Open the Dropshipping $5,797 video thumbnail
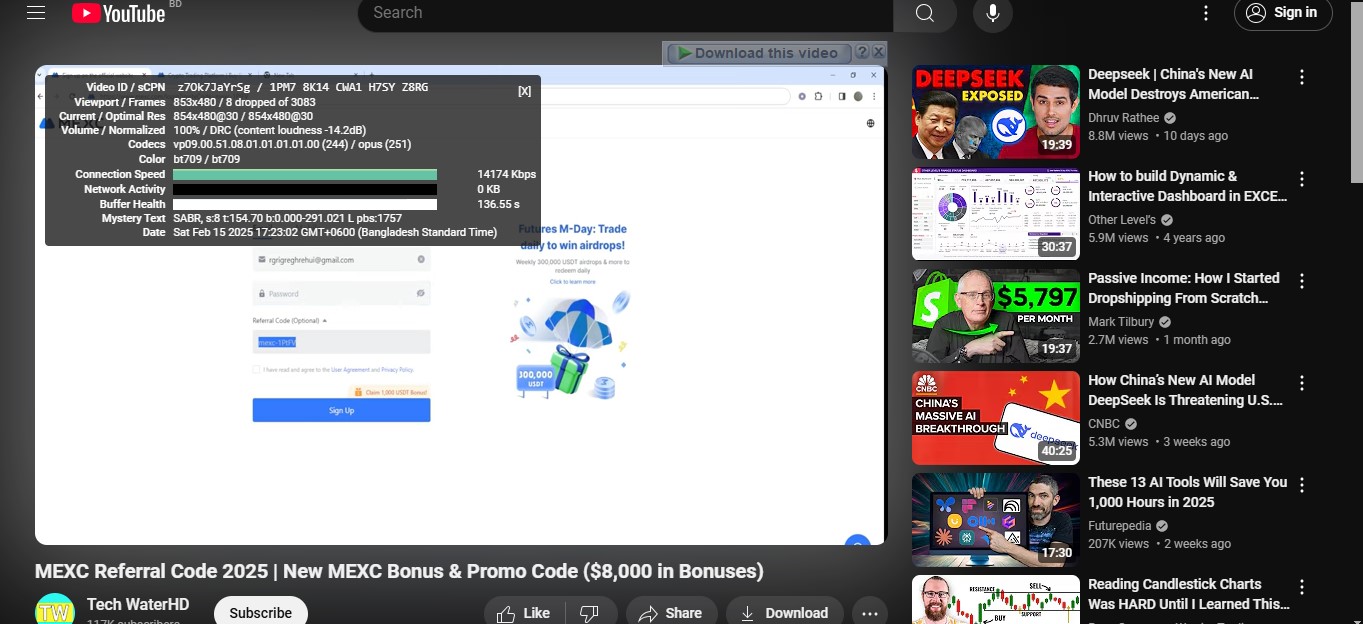The image size is (1363, 624). tap(996, 316)
